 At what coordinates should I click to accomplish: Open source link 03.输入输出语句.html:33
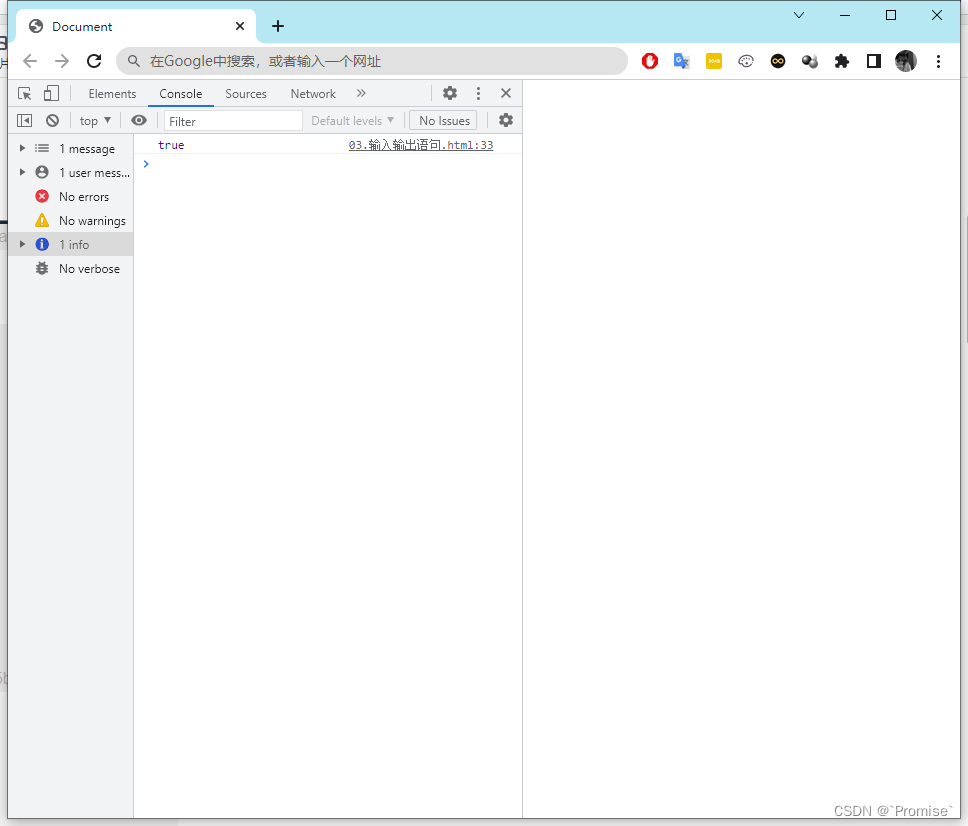pos(421,145)
